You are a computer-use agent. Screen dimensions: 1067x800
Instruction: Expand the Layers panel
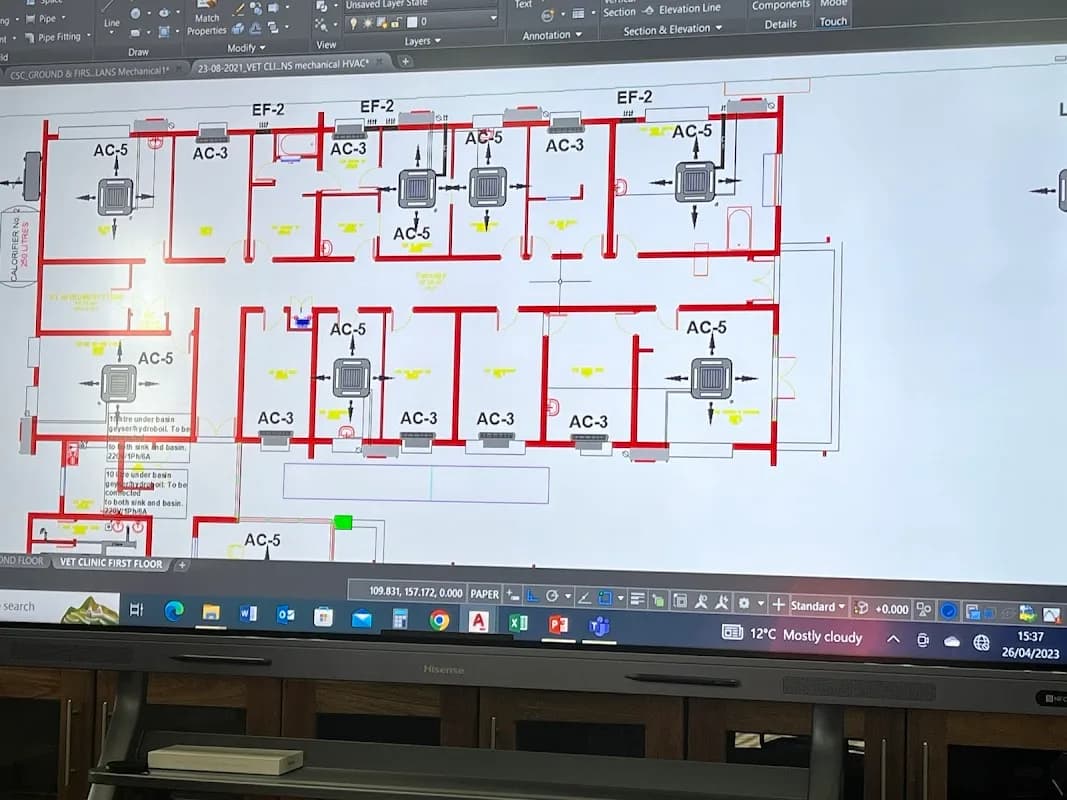point(423,41)
